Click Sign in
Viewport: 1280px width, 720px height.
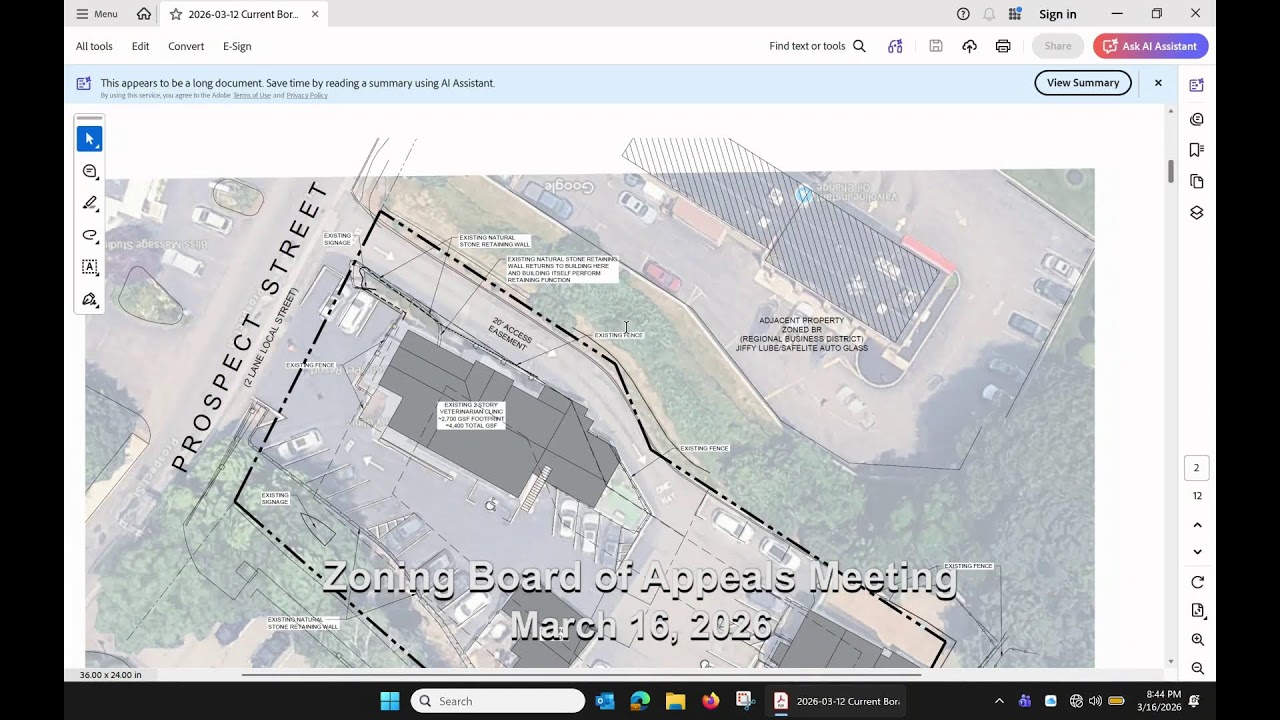pos(1058,14)
